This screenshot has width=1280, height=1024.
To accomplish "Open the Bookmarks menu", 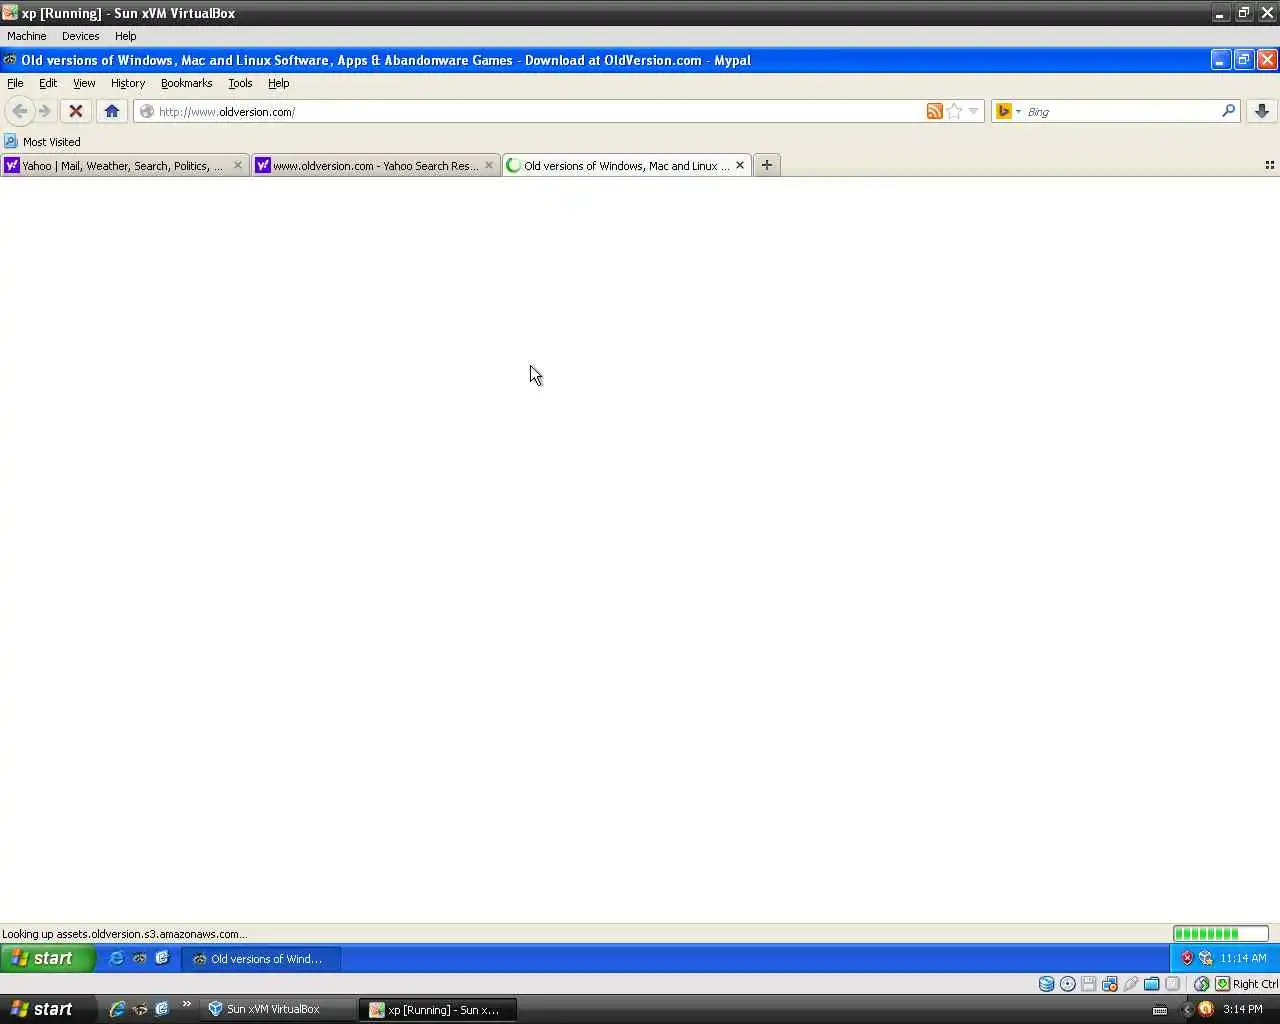I will [x=186, y=83].
